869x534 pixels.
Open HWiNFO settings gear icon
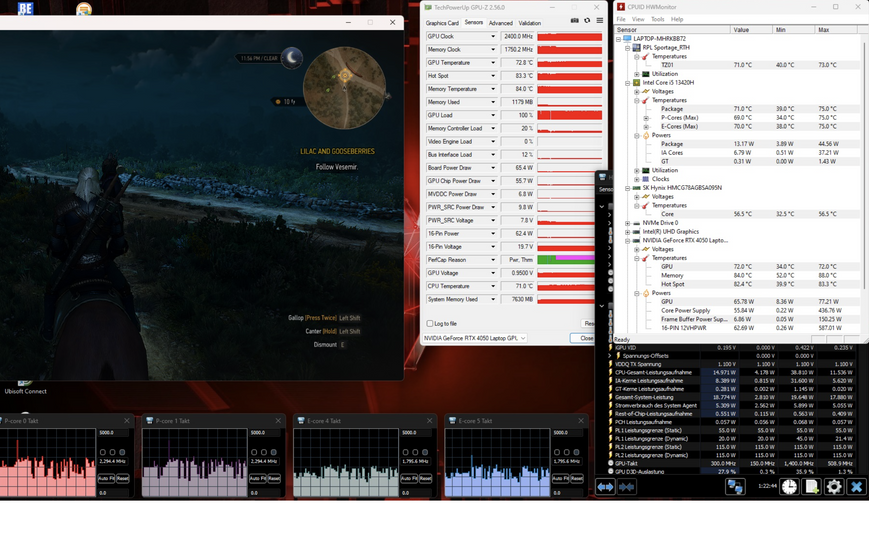point(834,487)
